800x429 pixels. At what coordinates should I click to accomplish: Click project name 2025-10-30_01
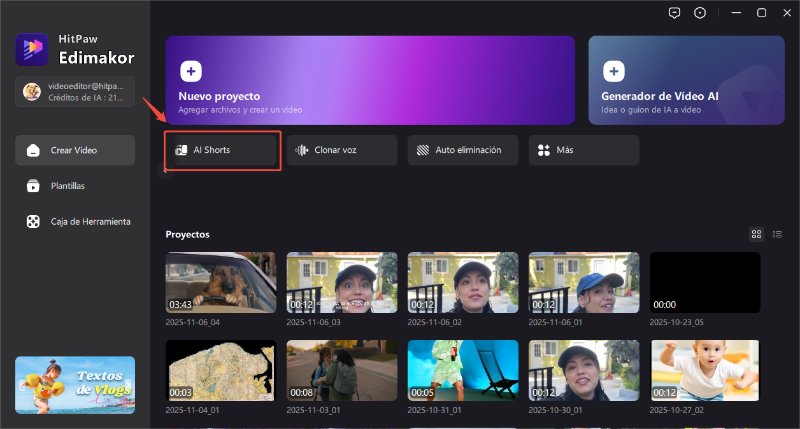(x=555, y=410)
